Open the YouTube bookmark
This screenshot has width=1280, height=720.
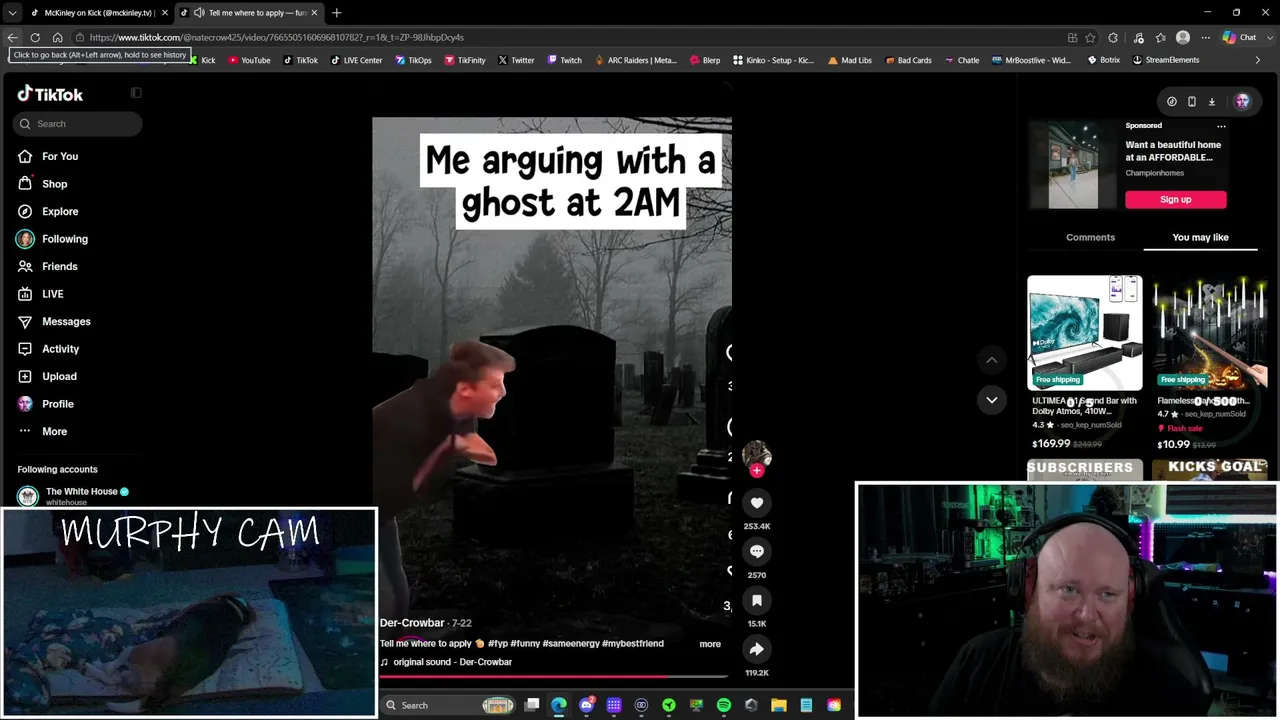[249, 60]
